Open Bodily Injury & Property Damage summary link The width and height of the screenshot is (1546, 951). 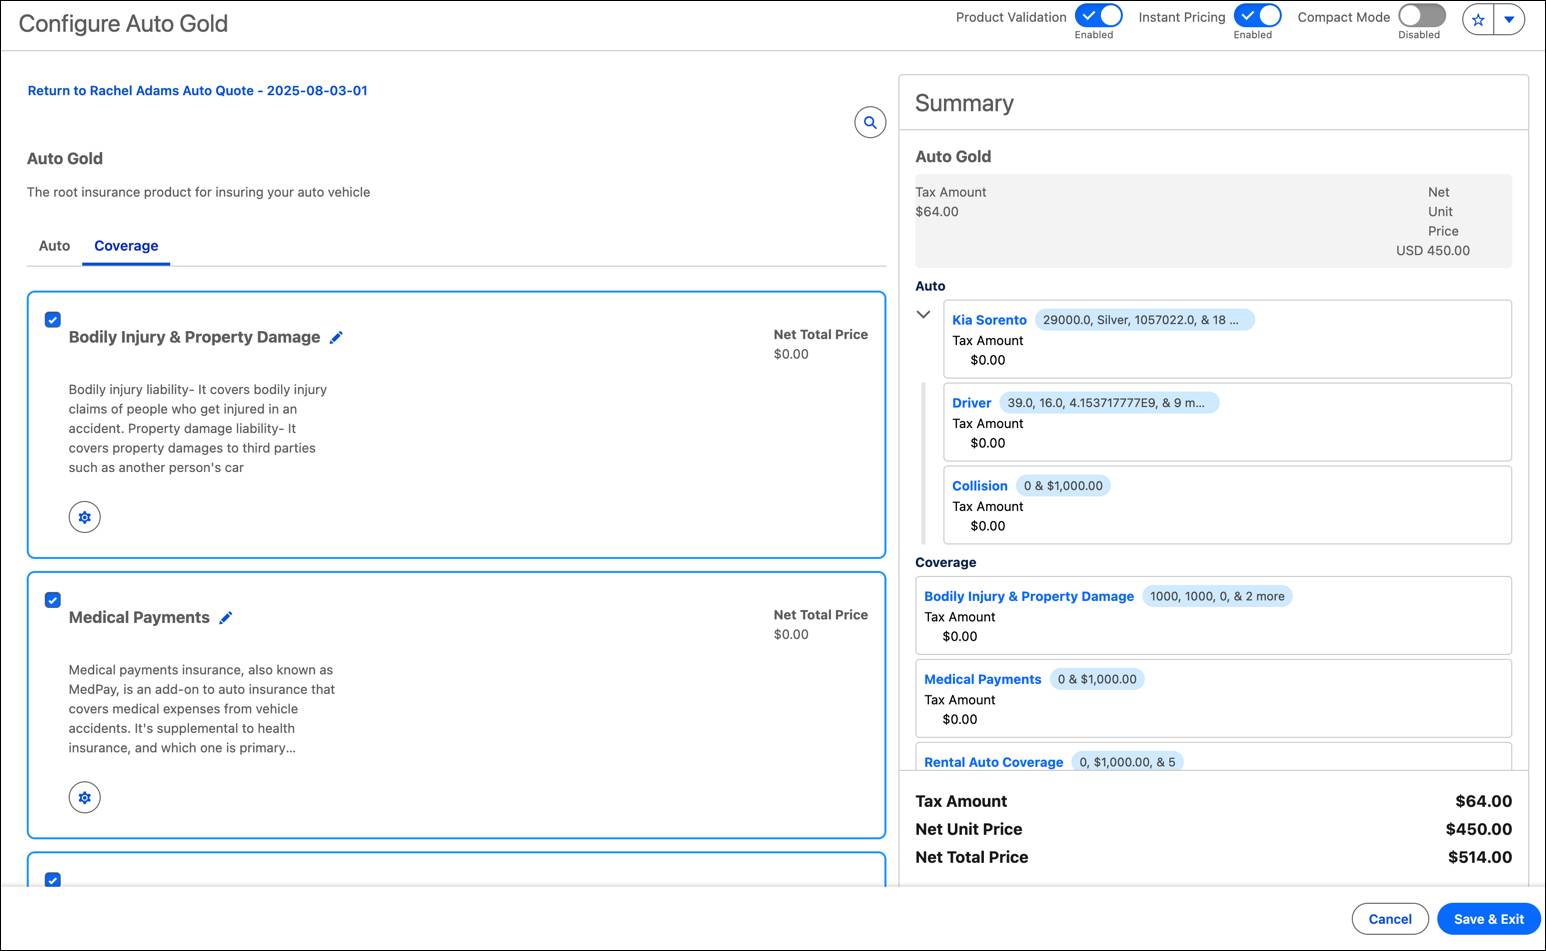pos(1029,596)
